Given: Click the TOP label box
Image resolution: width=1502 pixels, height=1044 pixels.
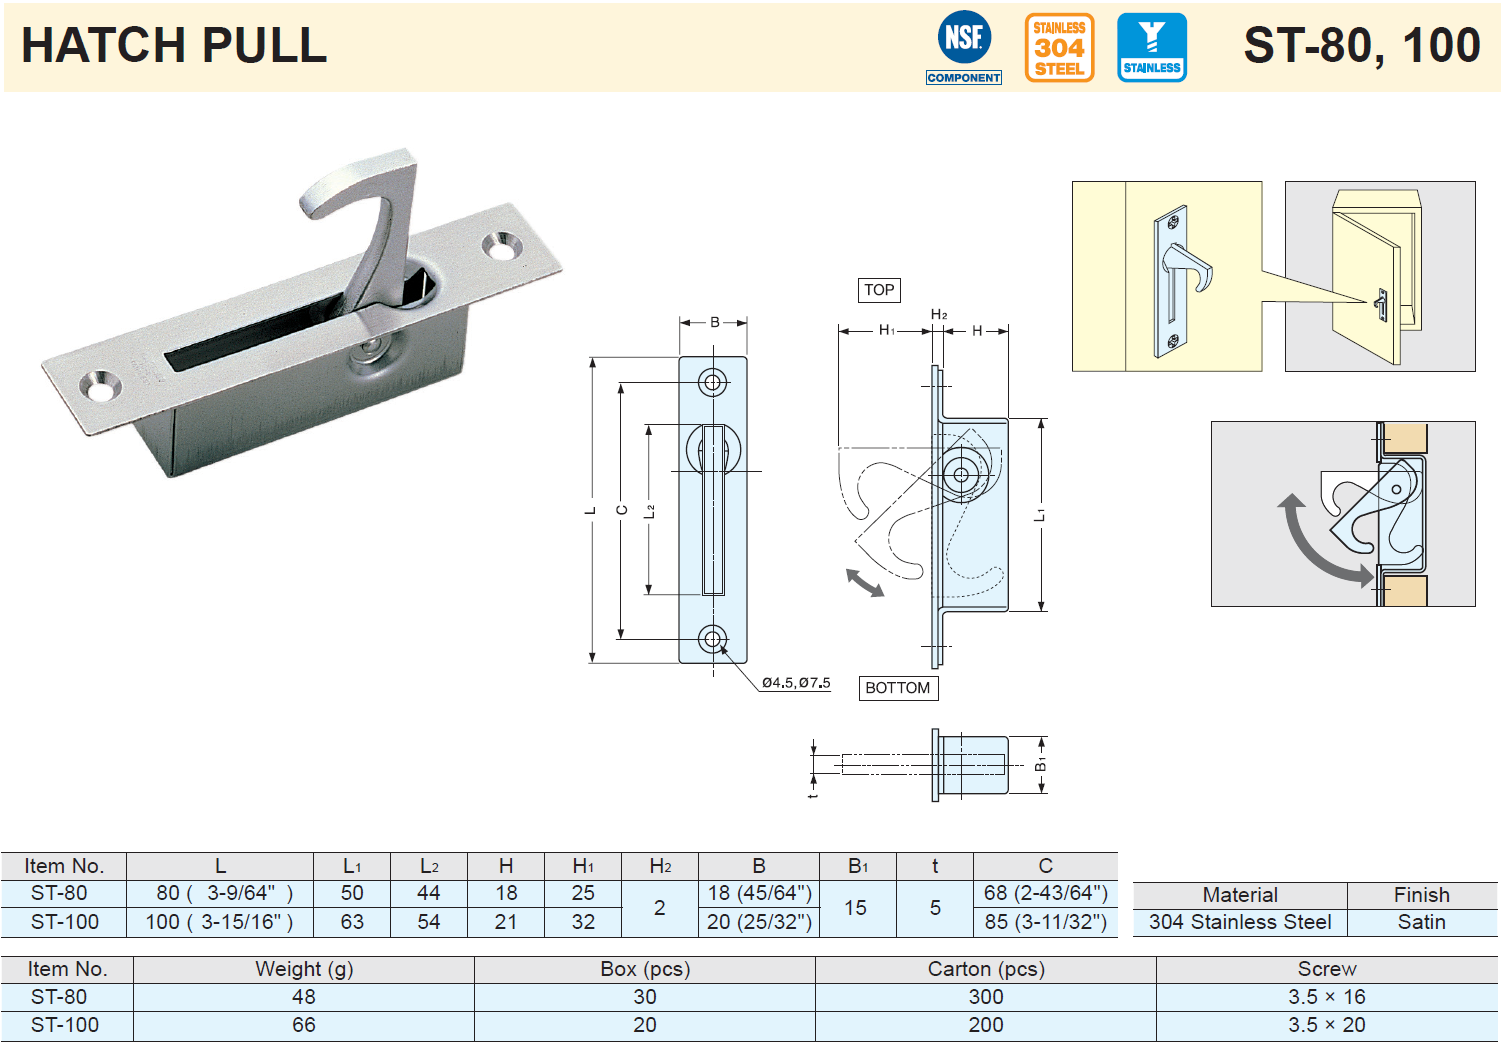Looking at the screenshot, I should tap(879, 290).
